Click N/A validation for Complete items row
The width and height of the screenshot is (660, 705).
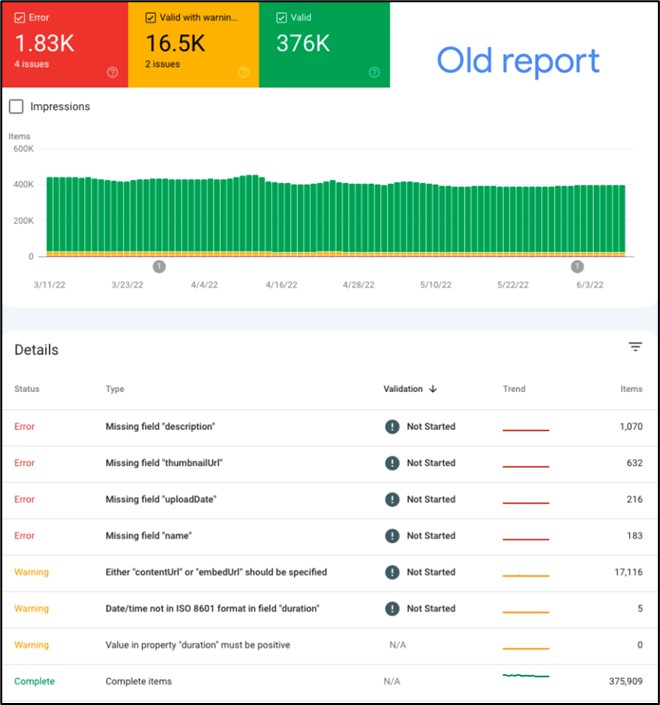[392, 681]
